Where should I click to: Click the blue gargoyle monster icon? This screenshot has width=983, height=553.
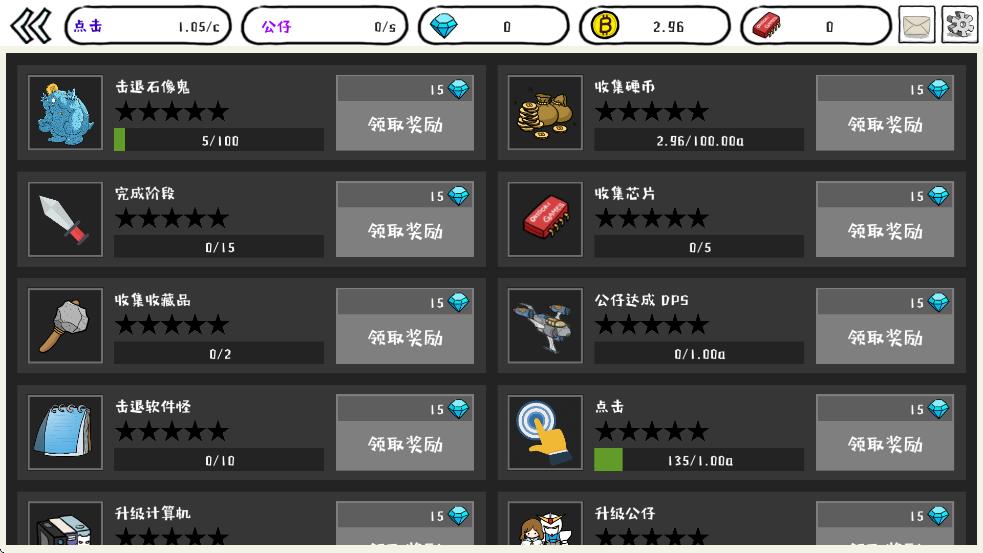click(65, 113)
